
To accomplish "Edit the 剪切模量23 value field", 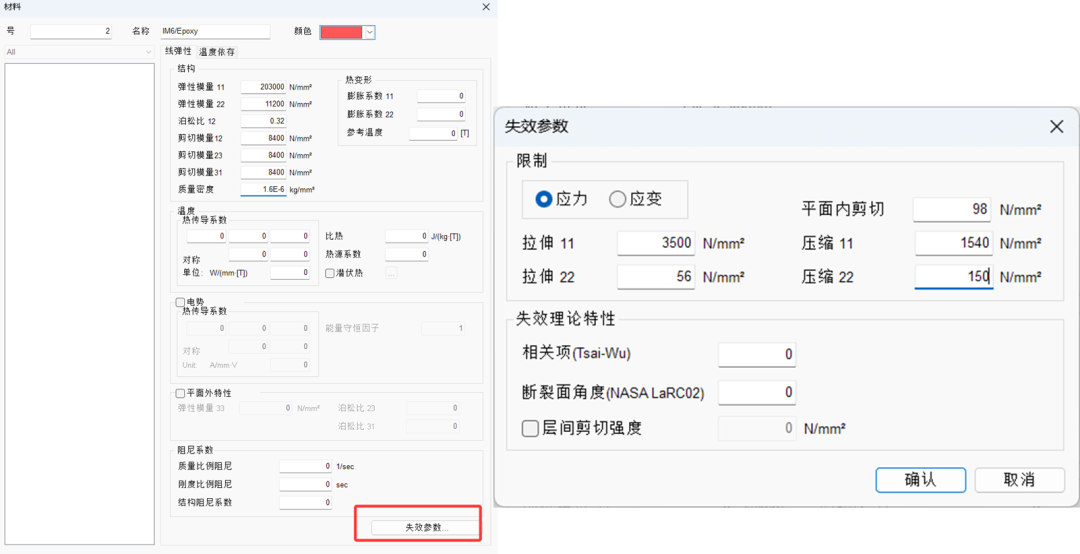I will tap(263, 155).
